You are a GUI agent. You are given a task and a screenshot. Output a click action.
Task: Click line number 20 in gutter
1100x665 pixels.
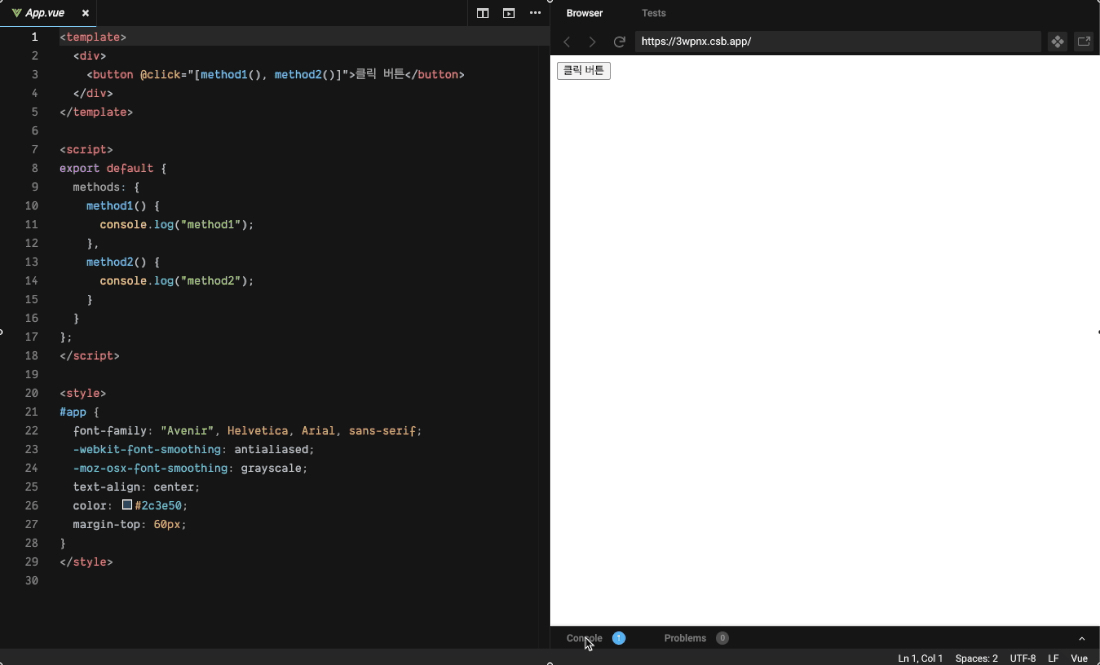[x=32, y=394]
